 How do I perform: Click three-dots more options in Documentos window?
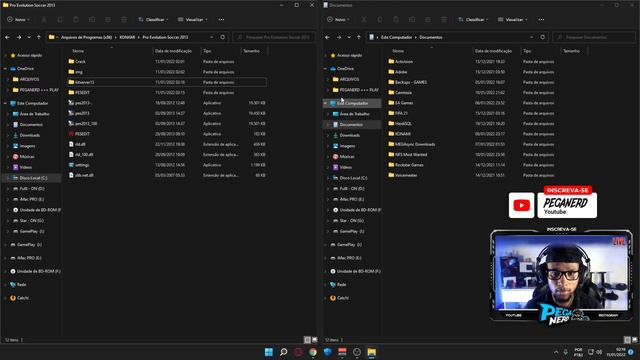pos(541,20)
